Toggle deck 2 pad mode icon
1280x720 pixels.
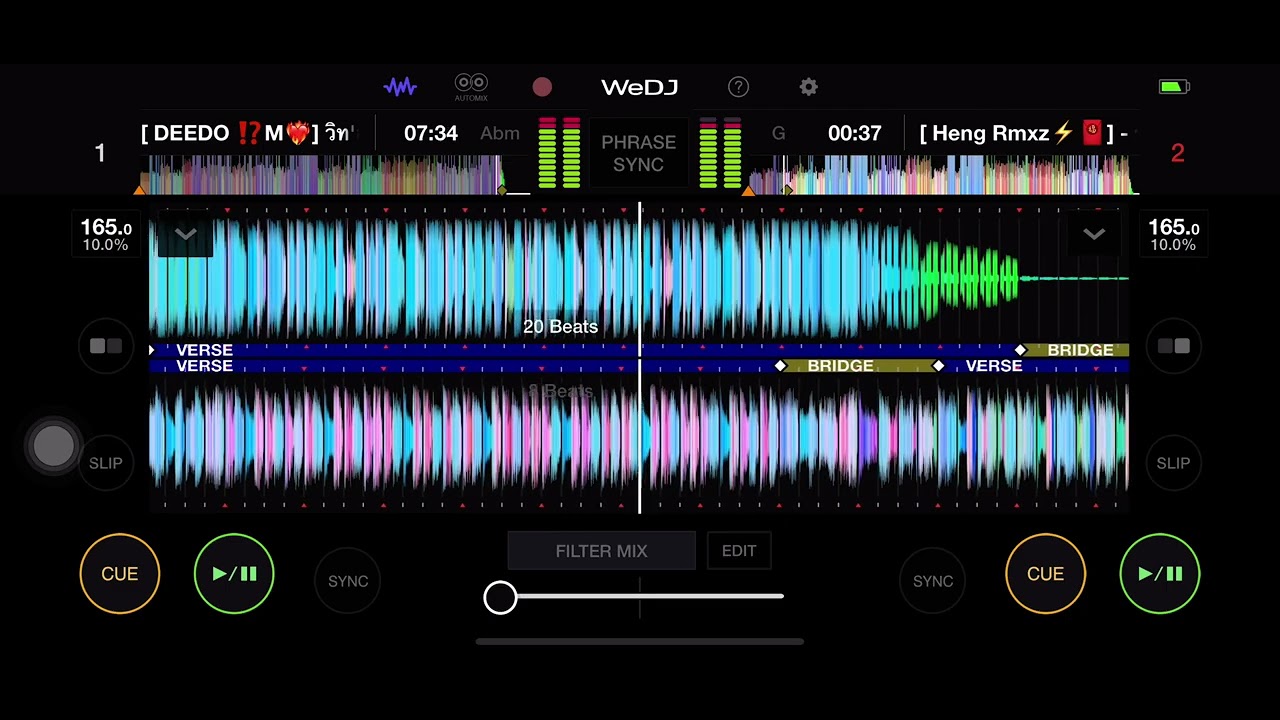click(1173, 346)
